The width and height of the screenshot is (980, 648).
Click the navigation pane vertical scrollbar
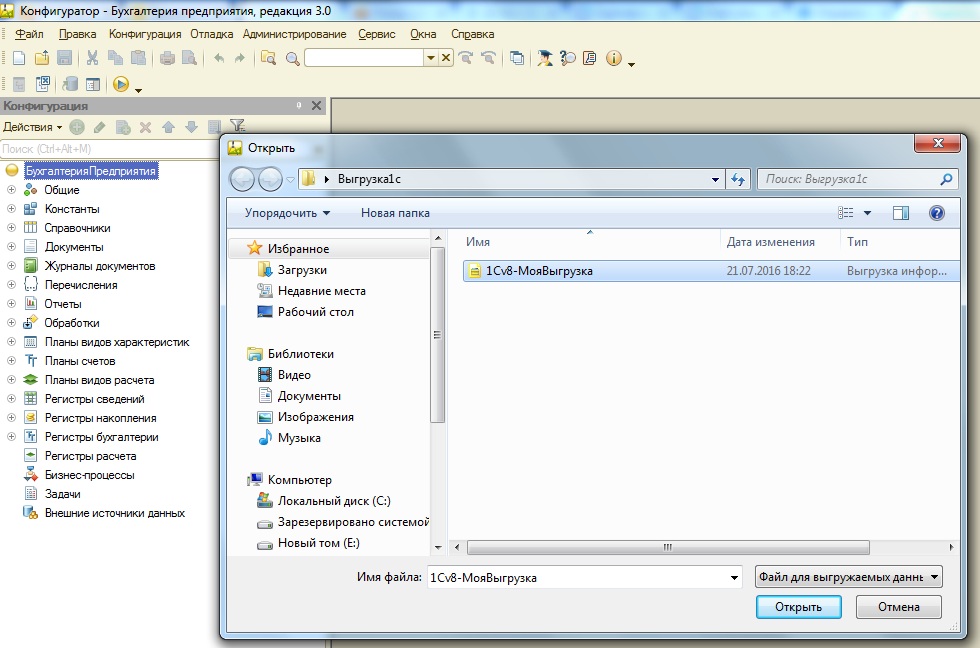click(438, 335)
